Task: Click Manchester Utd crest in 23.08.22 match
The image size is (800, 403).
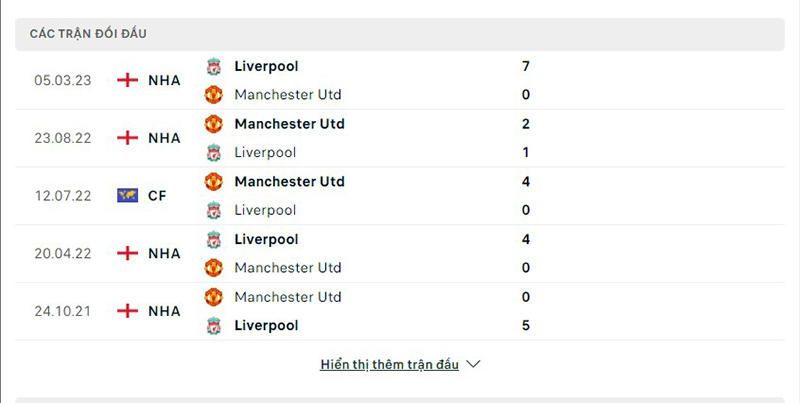Action: pos(213,124)
